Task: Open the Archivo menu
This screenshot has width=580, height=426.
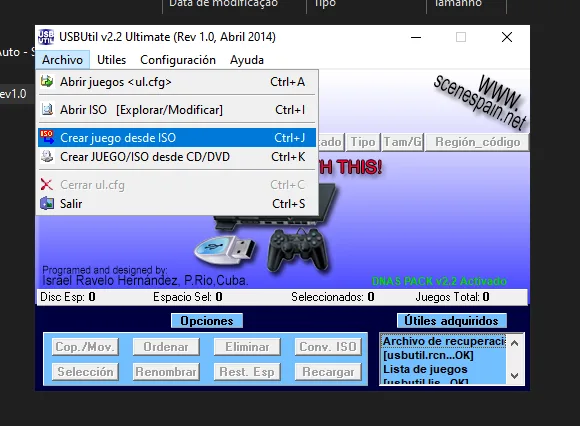Action: 63,60
